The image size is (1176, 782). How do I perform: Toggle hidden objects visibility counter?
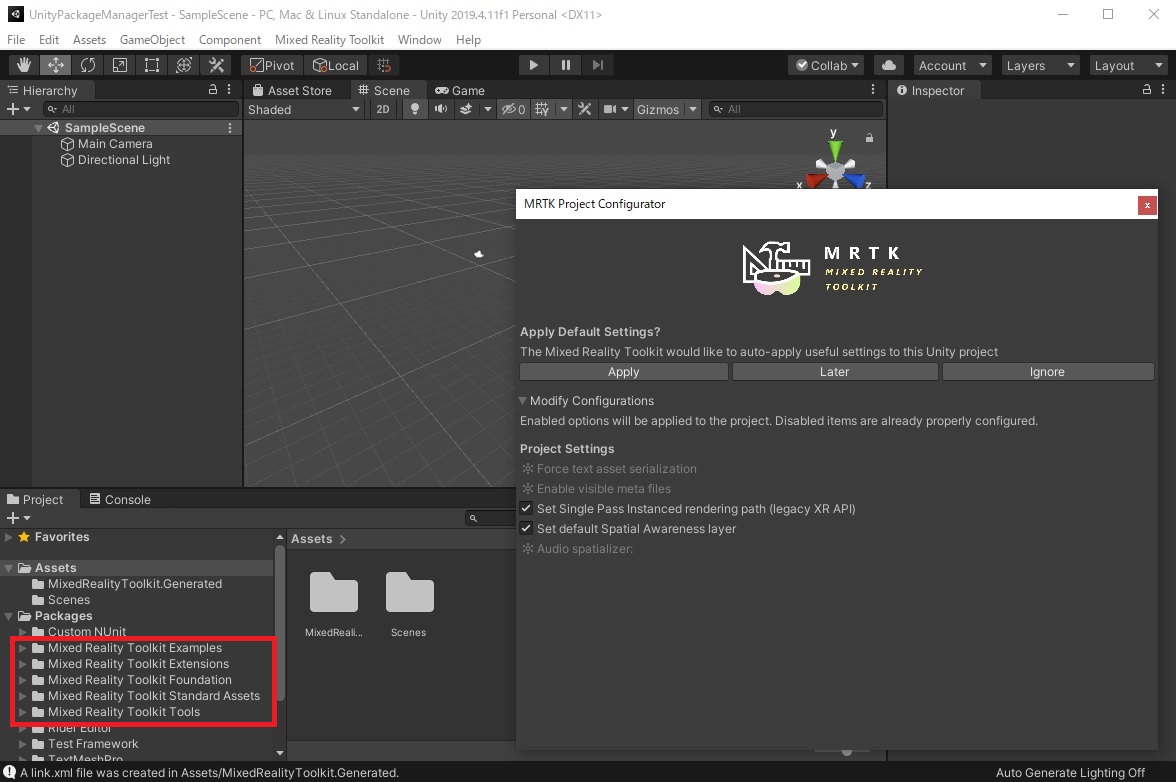click(x=514, y=109)
